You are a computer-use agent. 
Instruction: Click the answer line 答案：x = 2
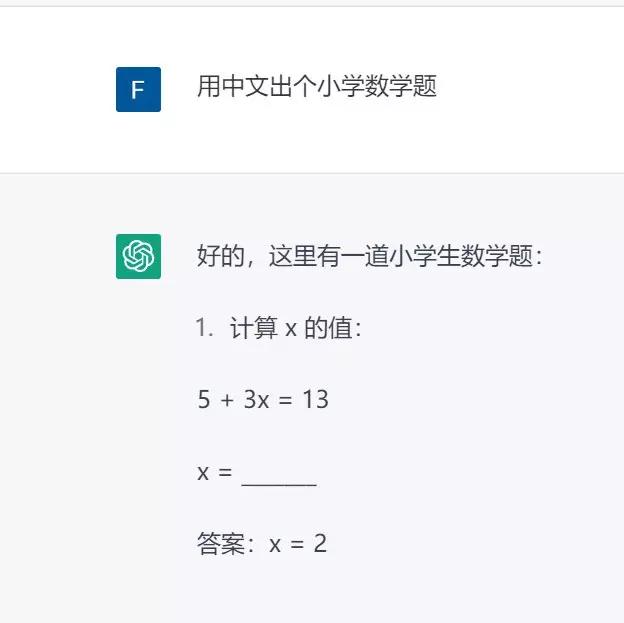click(x=262, y=544)
